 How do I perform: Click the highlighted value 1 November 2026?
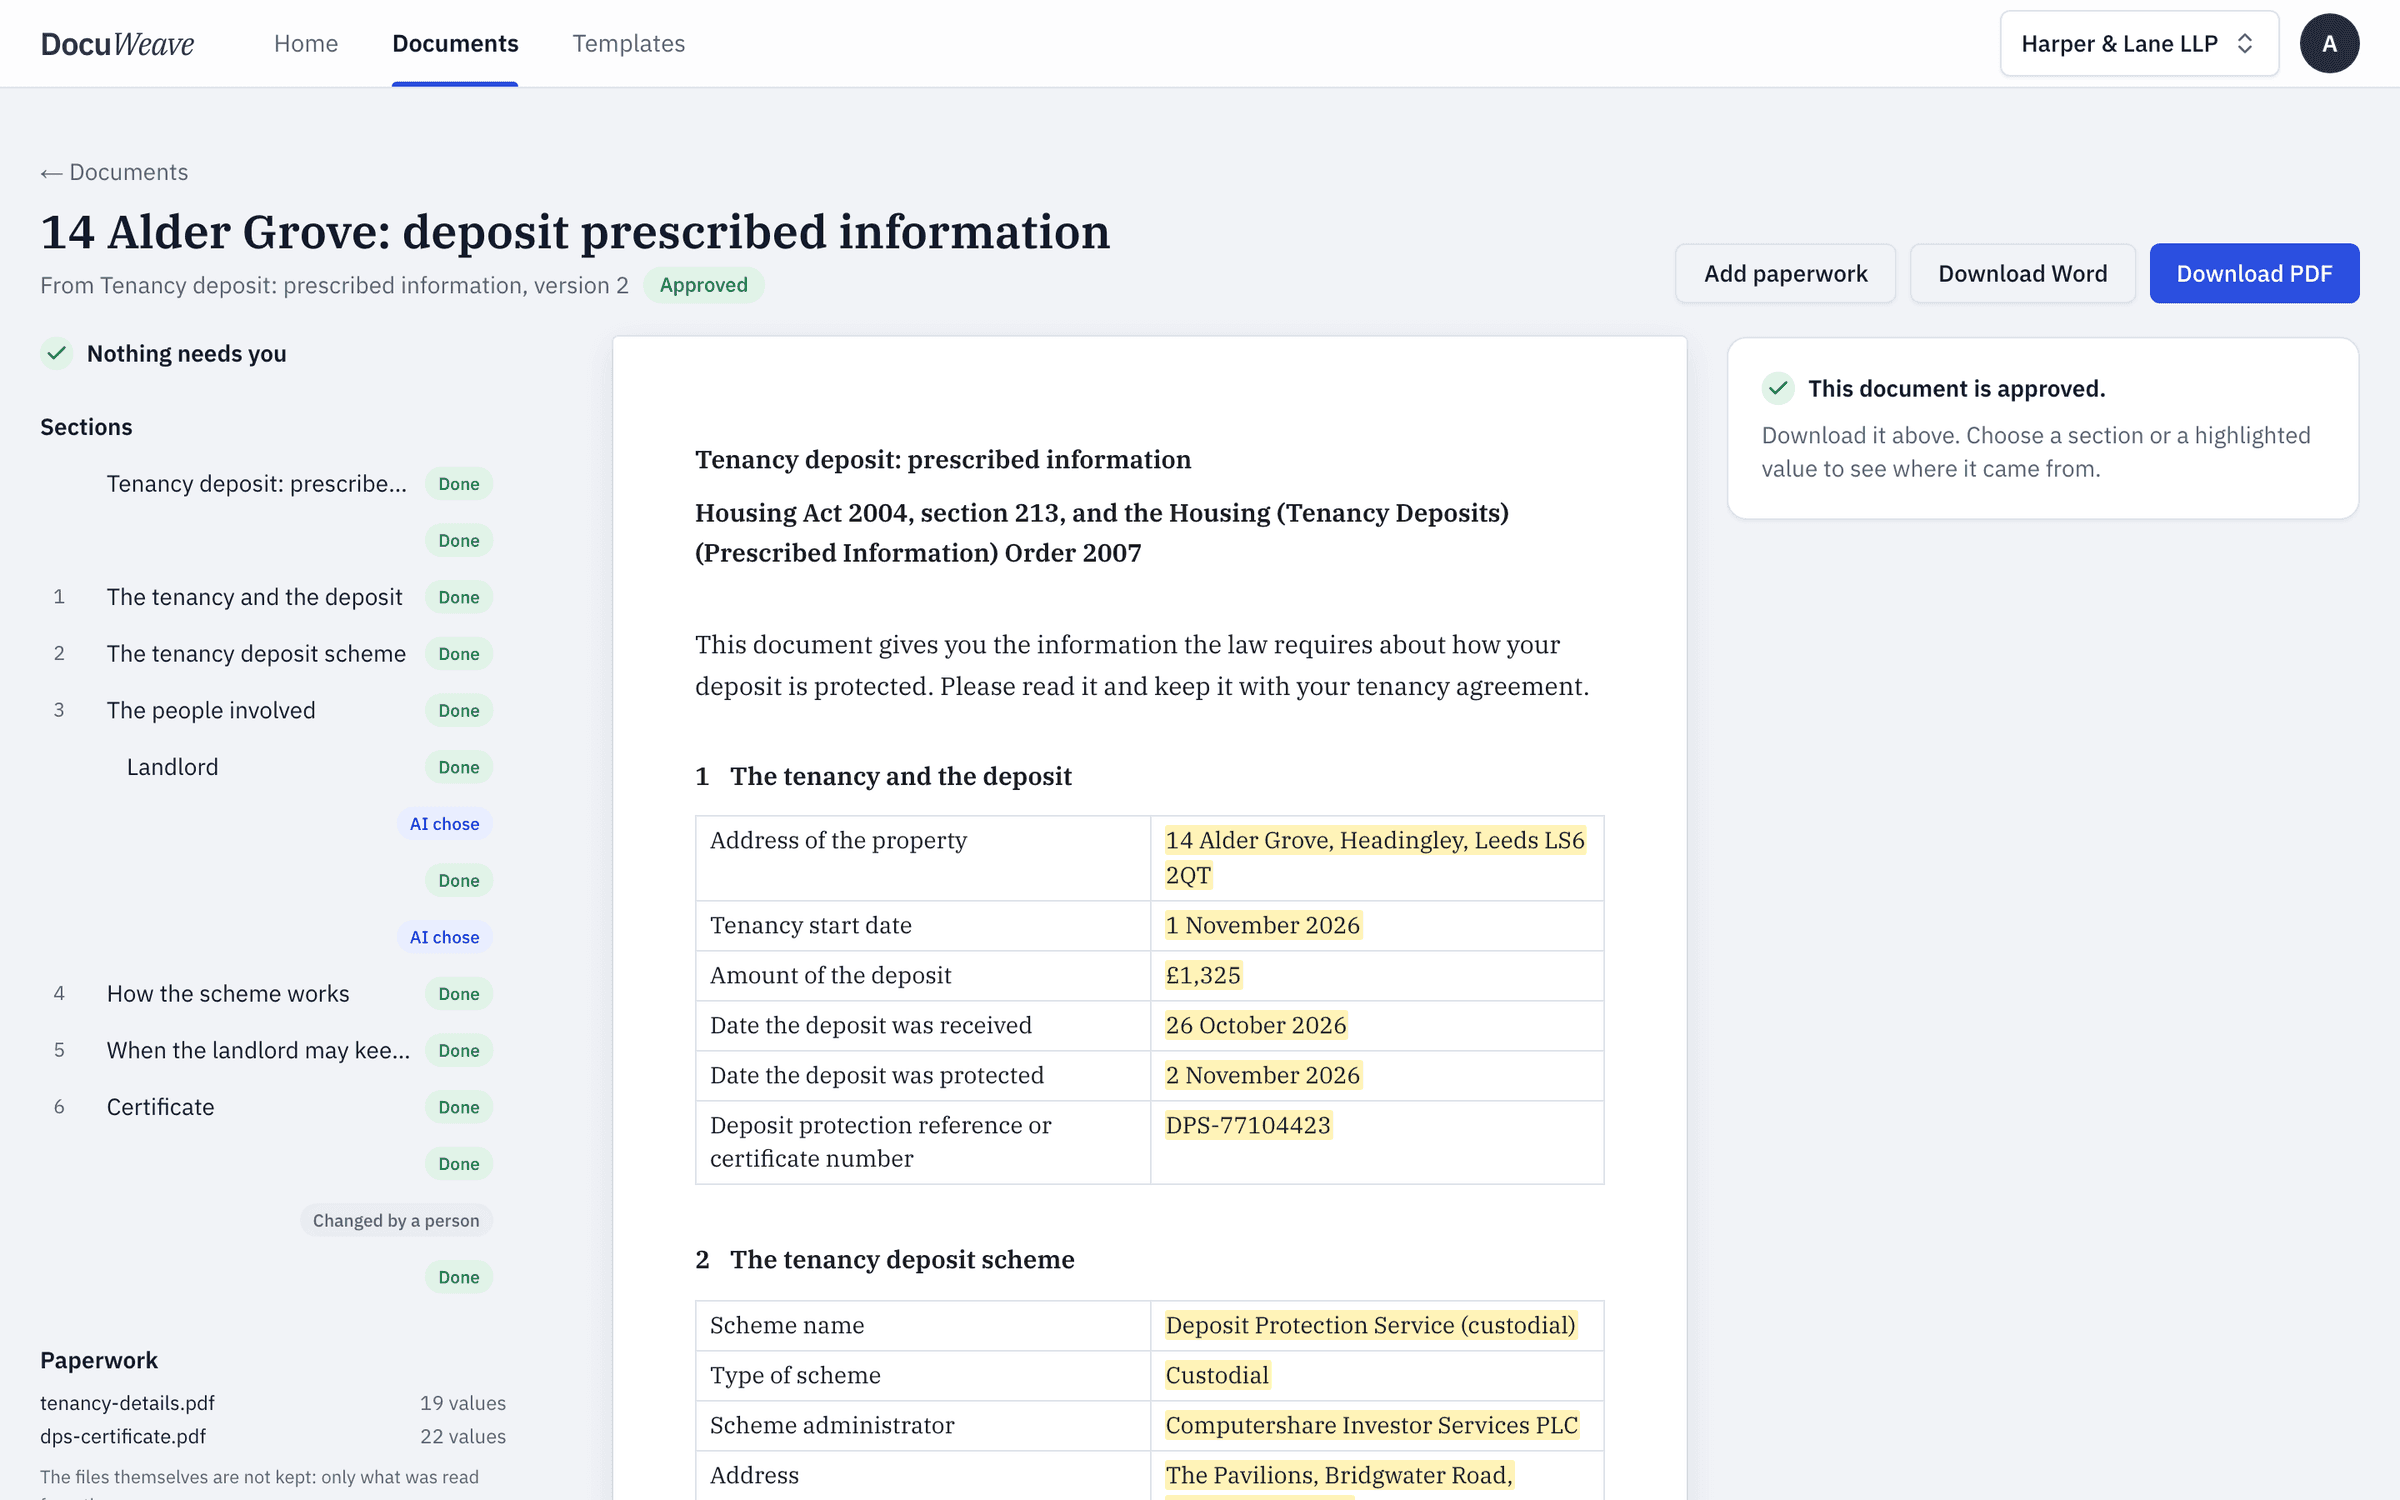(1263, 925)
